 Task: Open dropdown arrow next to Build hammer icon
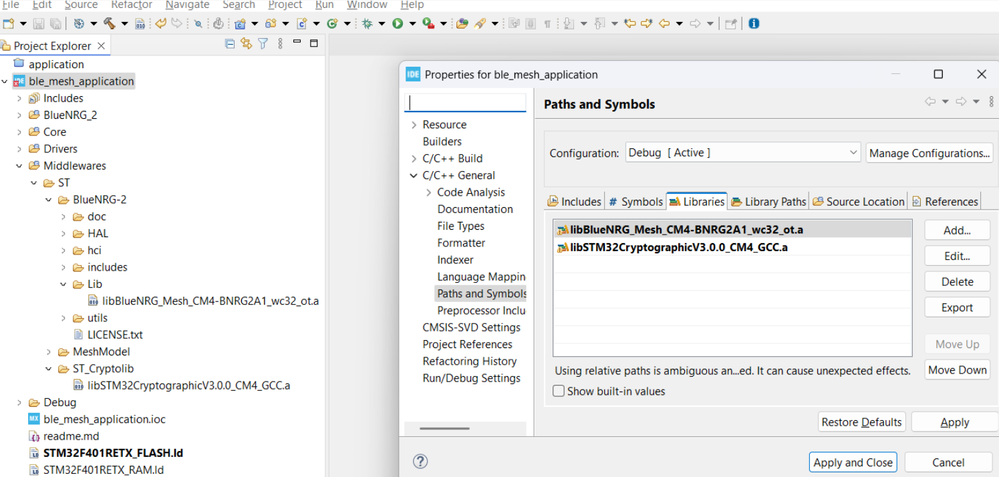point(124,24)
